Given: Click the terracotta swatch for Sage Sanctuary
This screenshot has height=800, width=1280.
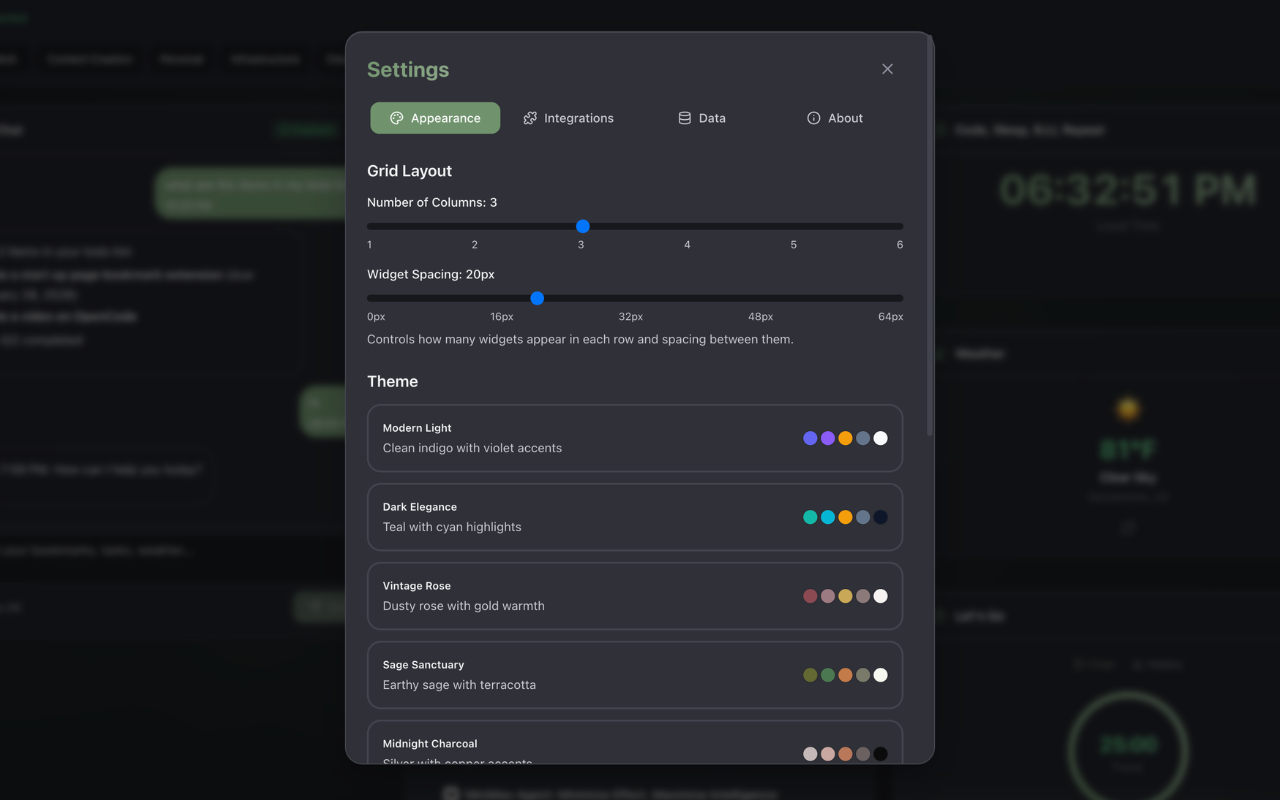Looking at the screenshot, I should click(x=845, y=675).
